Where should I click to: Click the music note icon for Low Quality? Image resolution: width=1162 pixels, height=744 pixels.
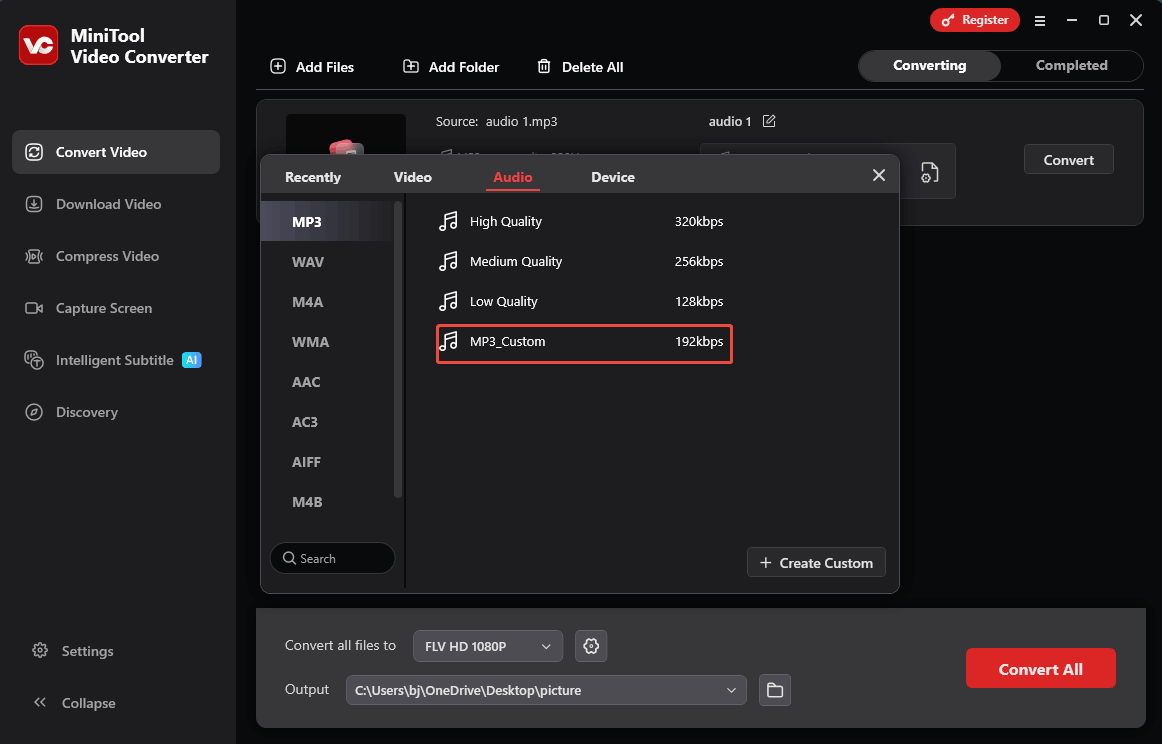pos(448,301)
